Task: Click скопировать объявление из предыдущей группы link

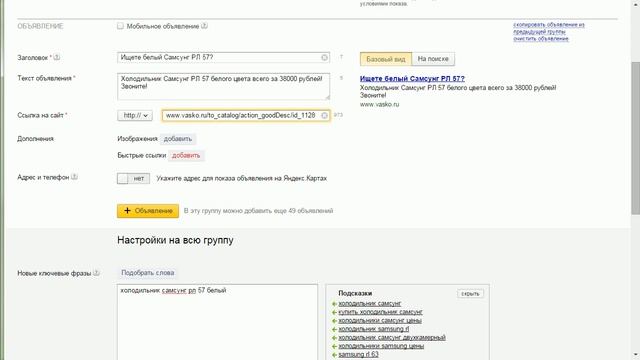Action: point(549,28)
